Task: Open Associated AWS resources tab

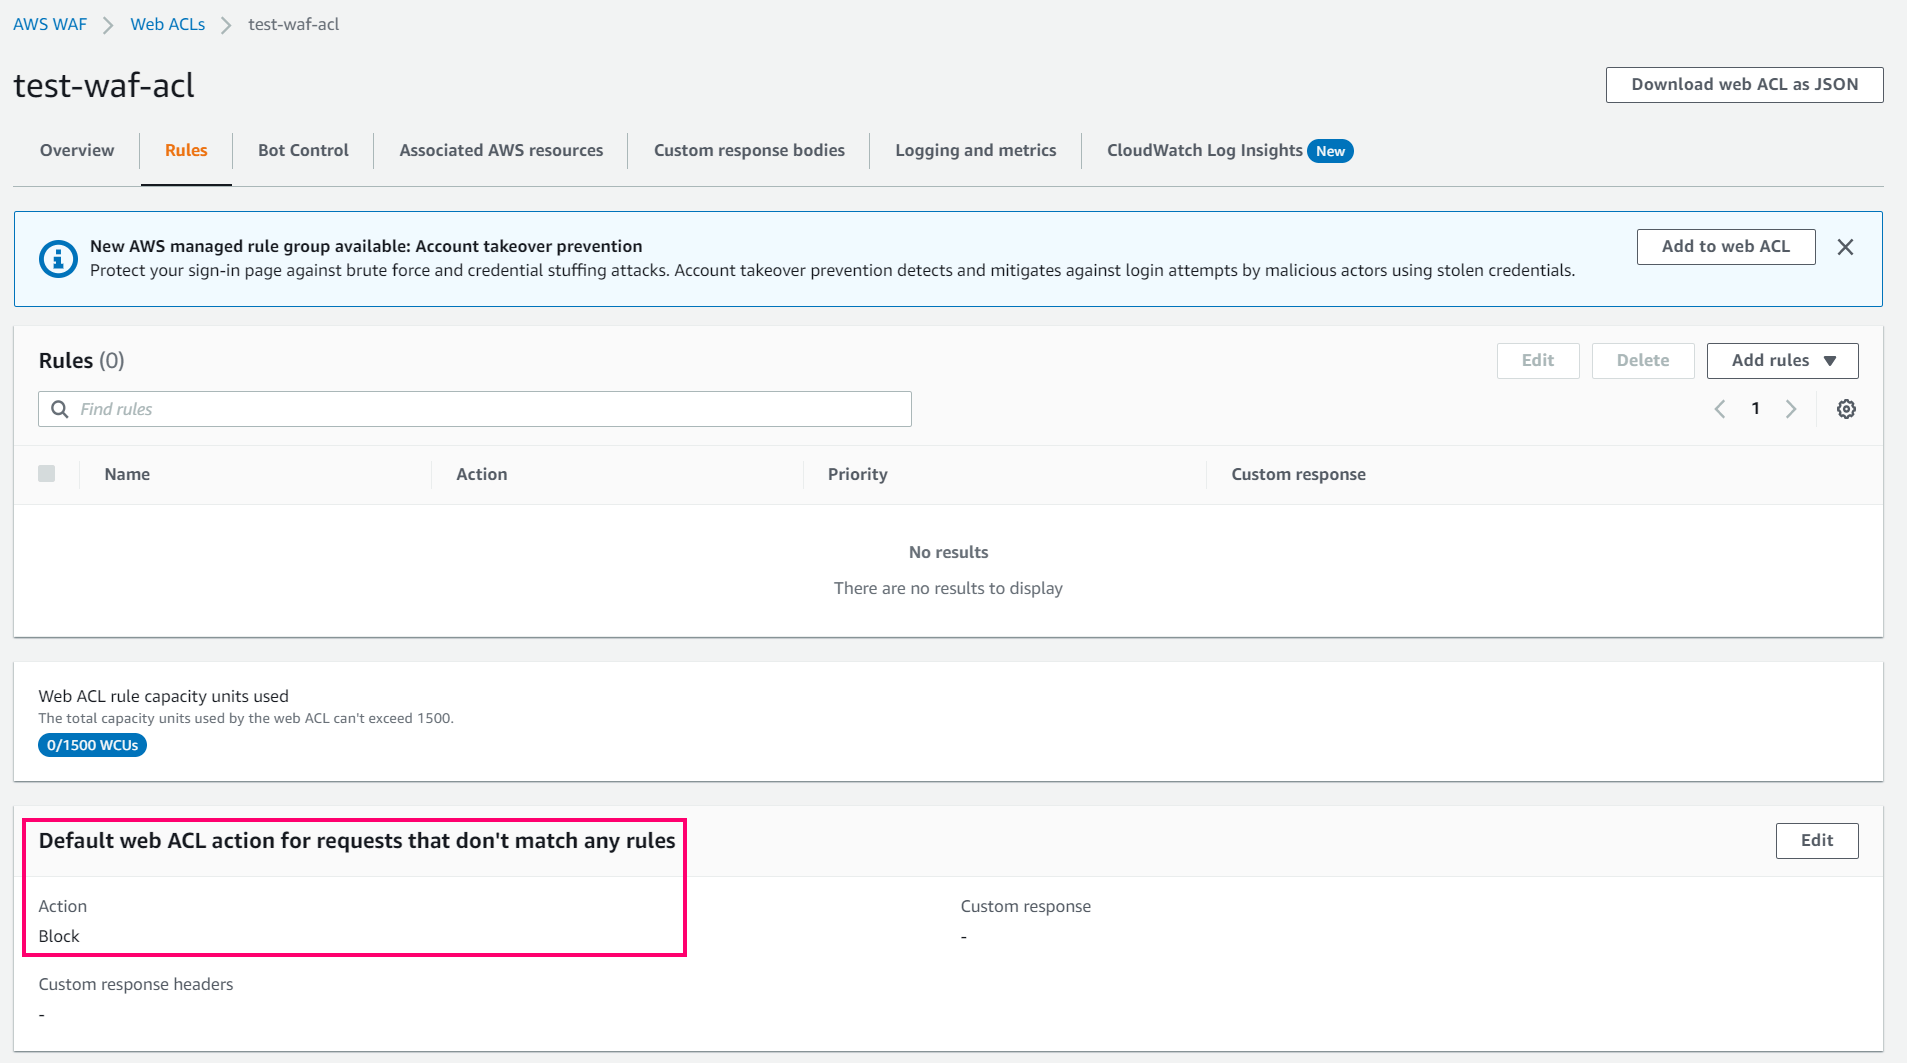Action: pos(501,150)
